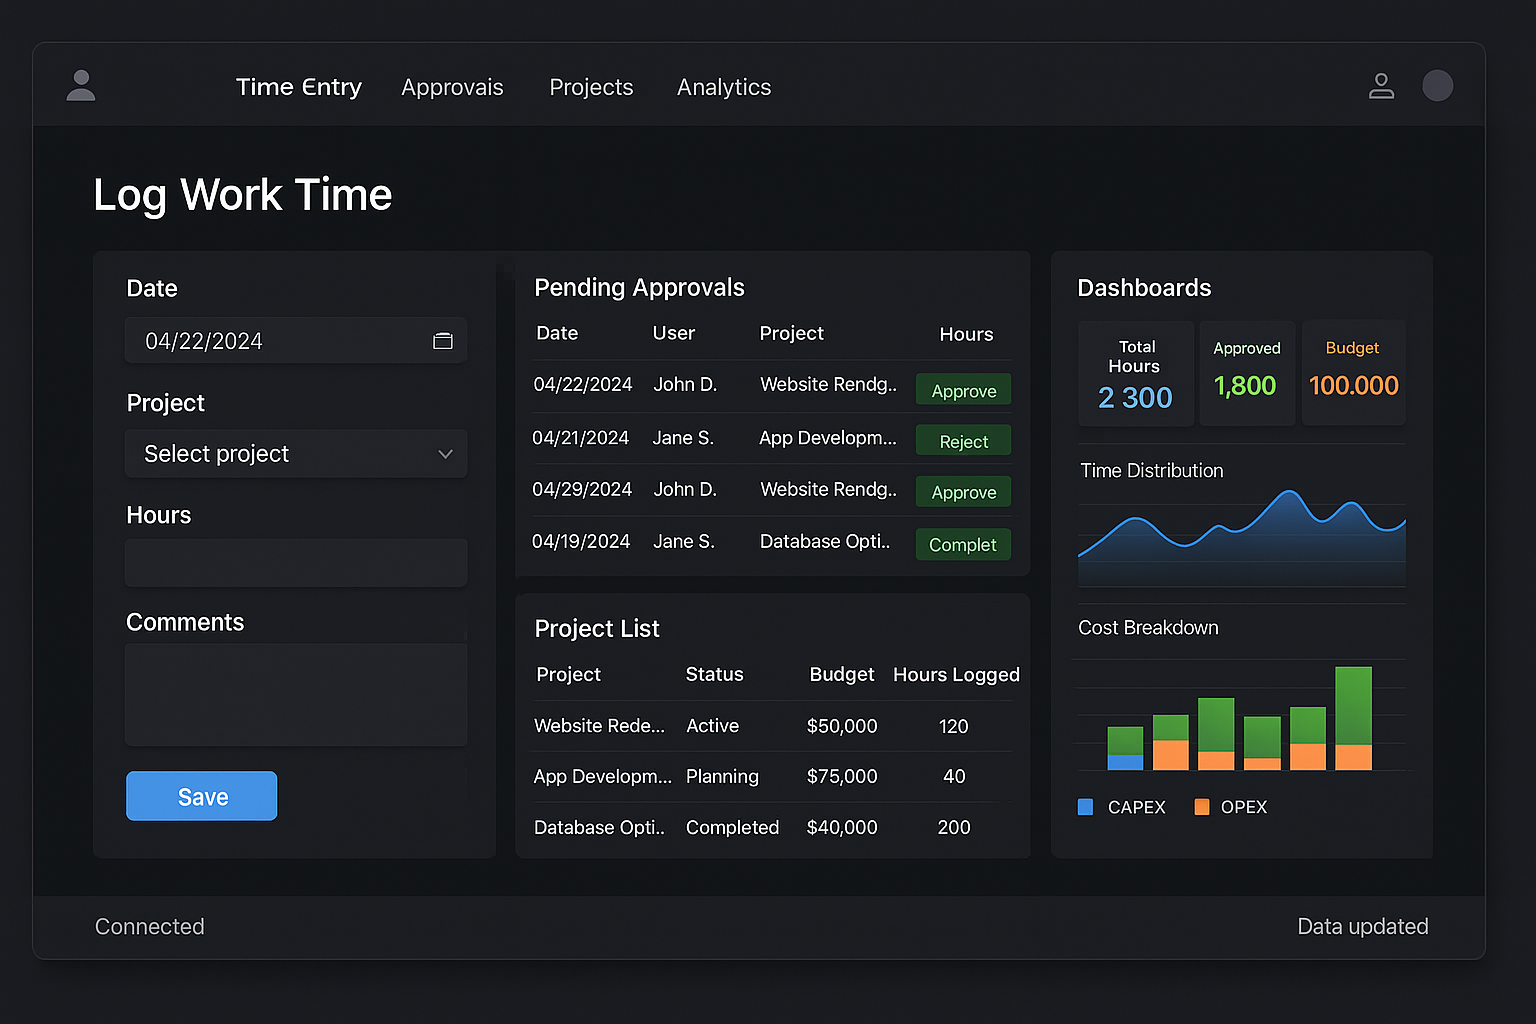
Task: Reject Jane S.'s App Development entry
Action: tap(963, 441)
